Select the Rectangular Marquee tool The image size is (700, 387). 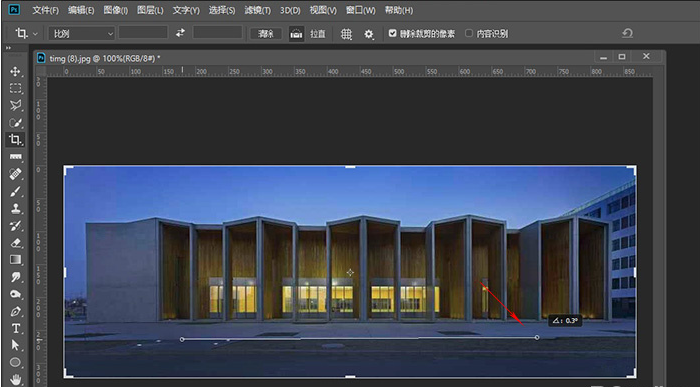tap(16, 88)
